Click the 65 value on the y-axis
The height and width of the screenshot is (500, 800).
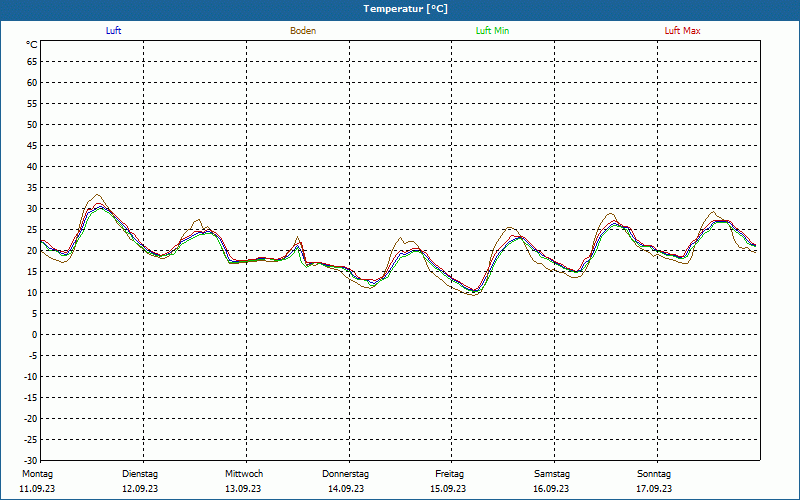coord(32,62)
